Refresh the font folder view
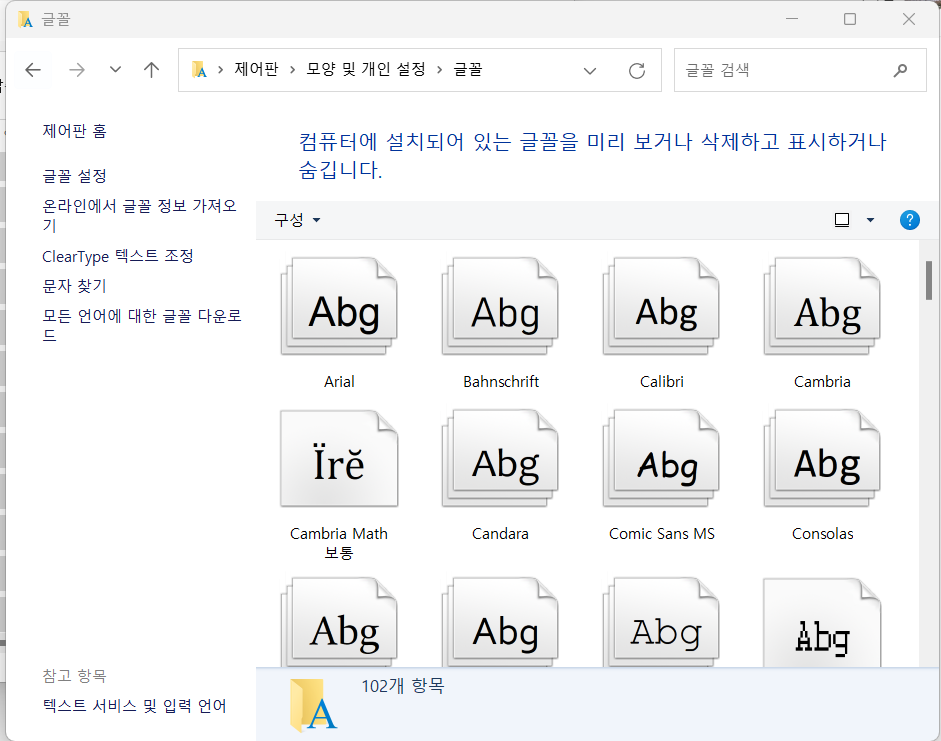This screenshot has width=941, height=741. point(637,71)
